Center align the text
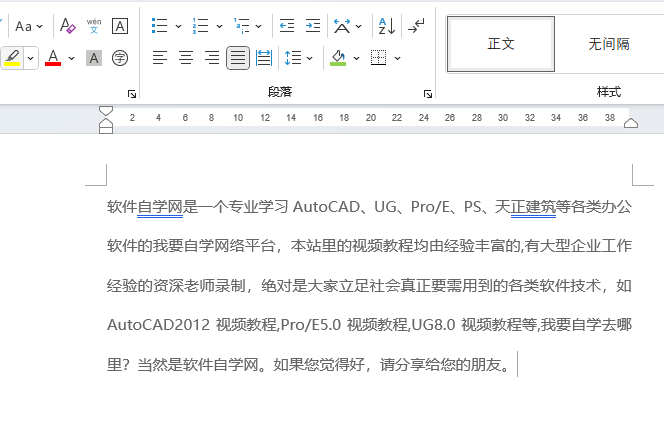 186,58
